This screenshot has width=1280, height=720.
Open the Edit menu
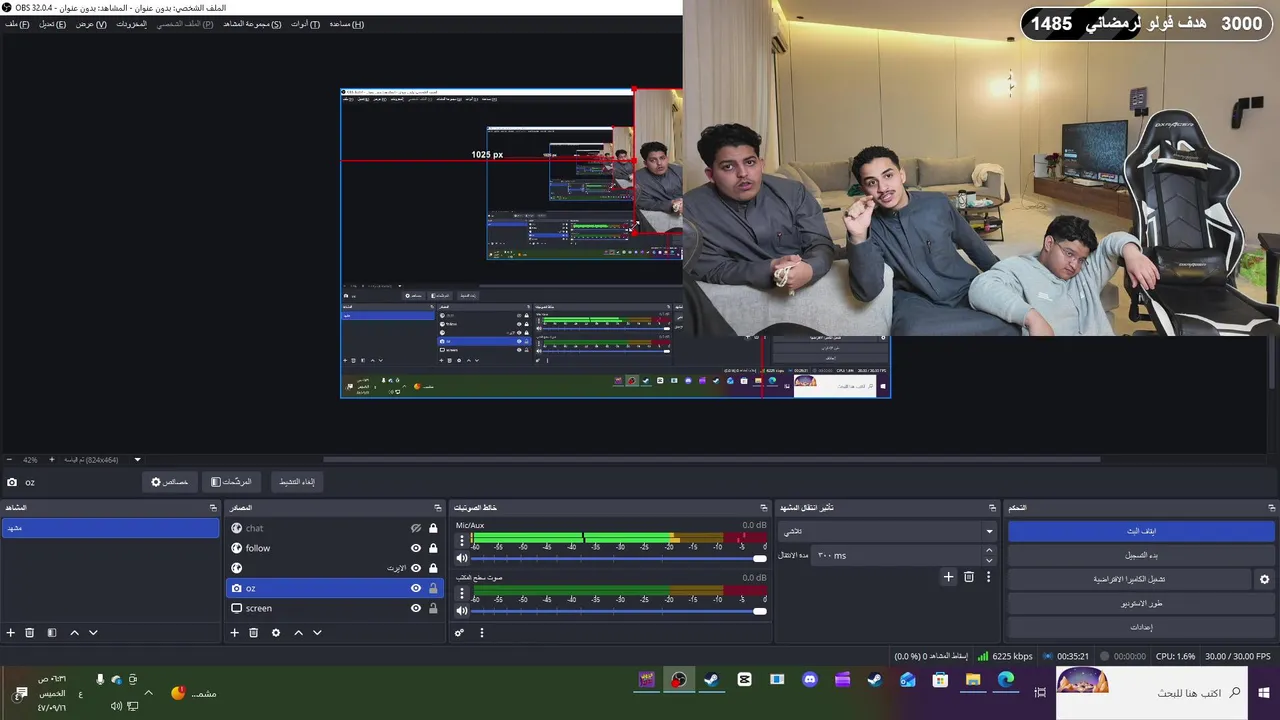pos(53,24)
